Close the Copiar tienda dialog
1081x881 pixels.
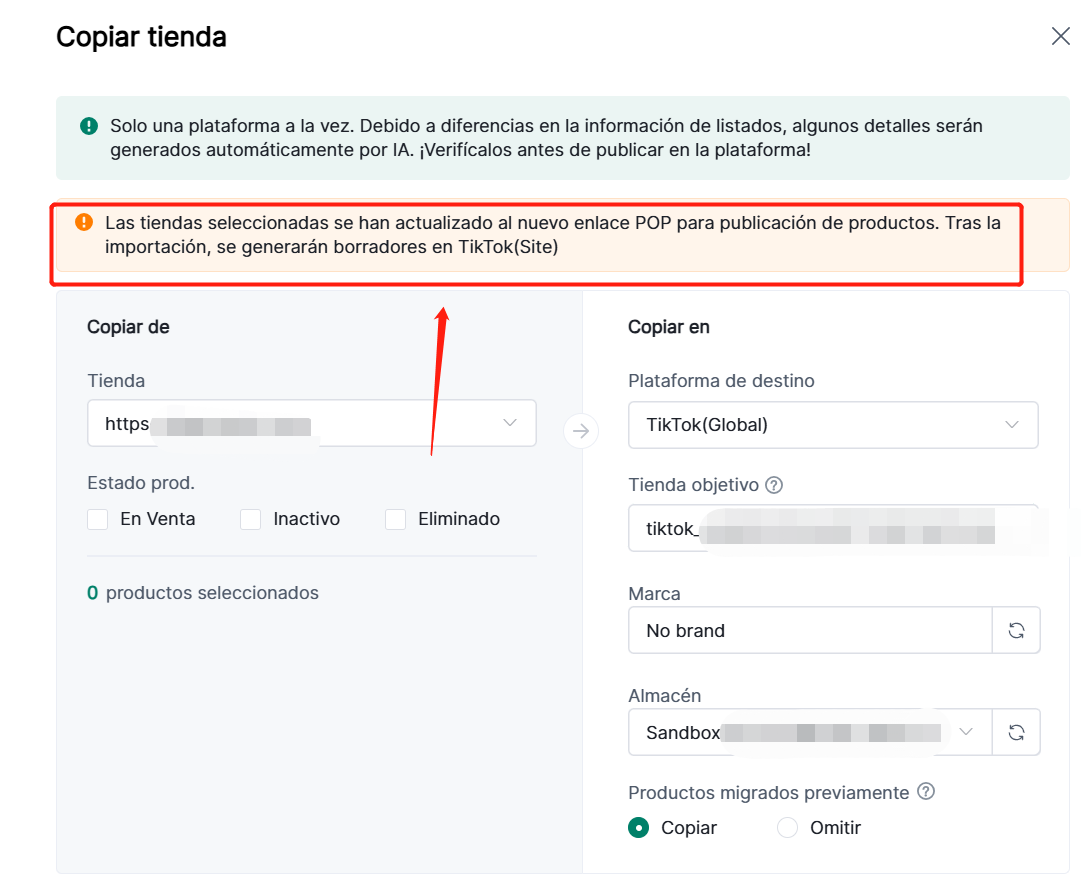point(1060,37)
